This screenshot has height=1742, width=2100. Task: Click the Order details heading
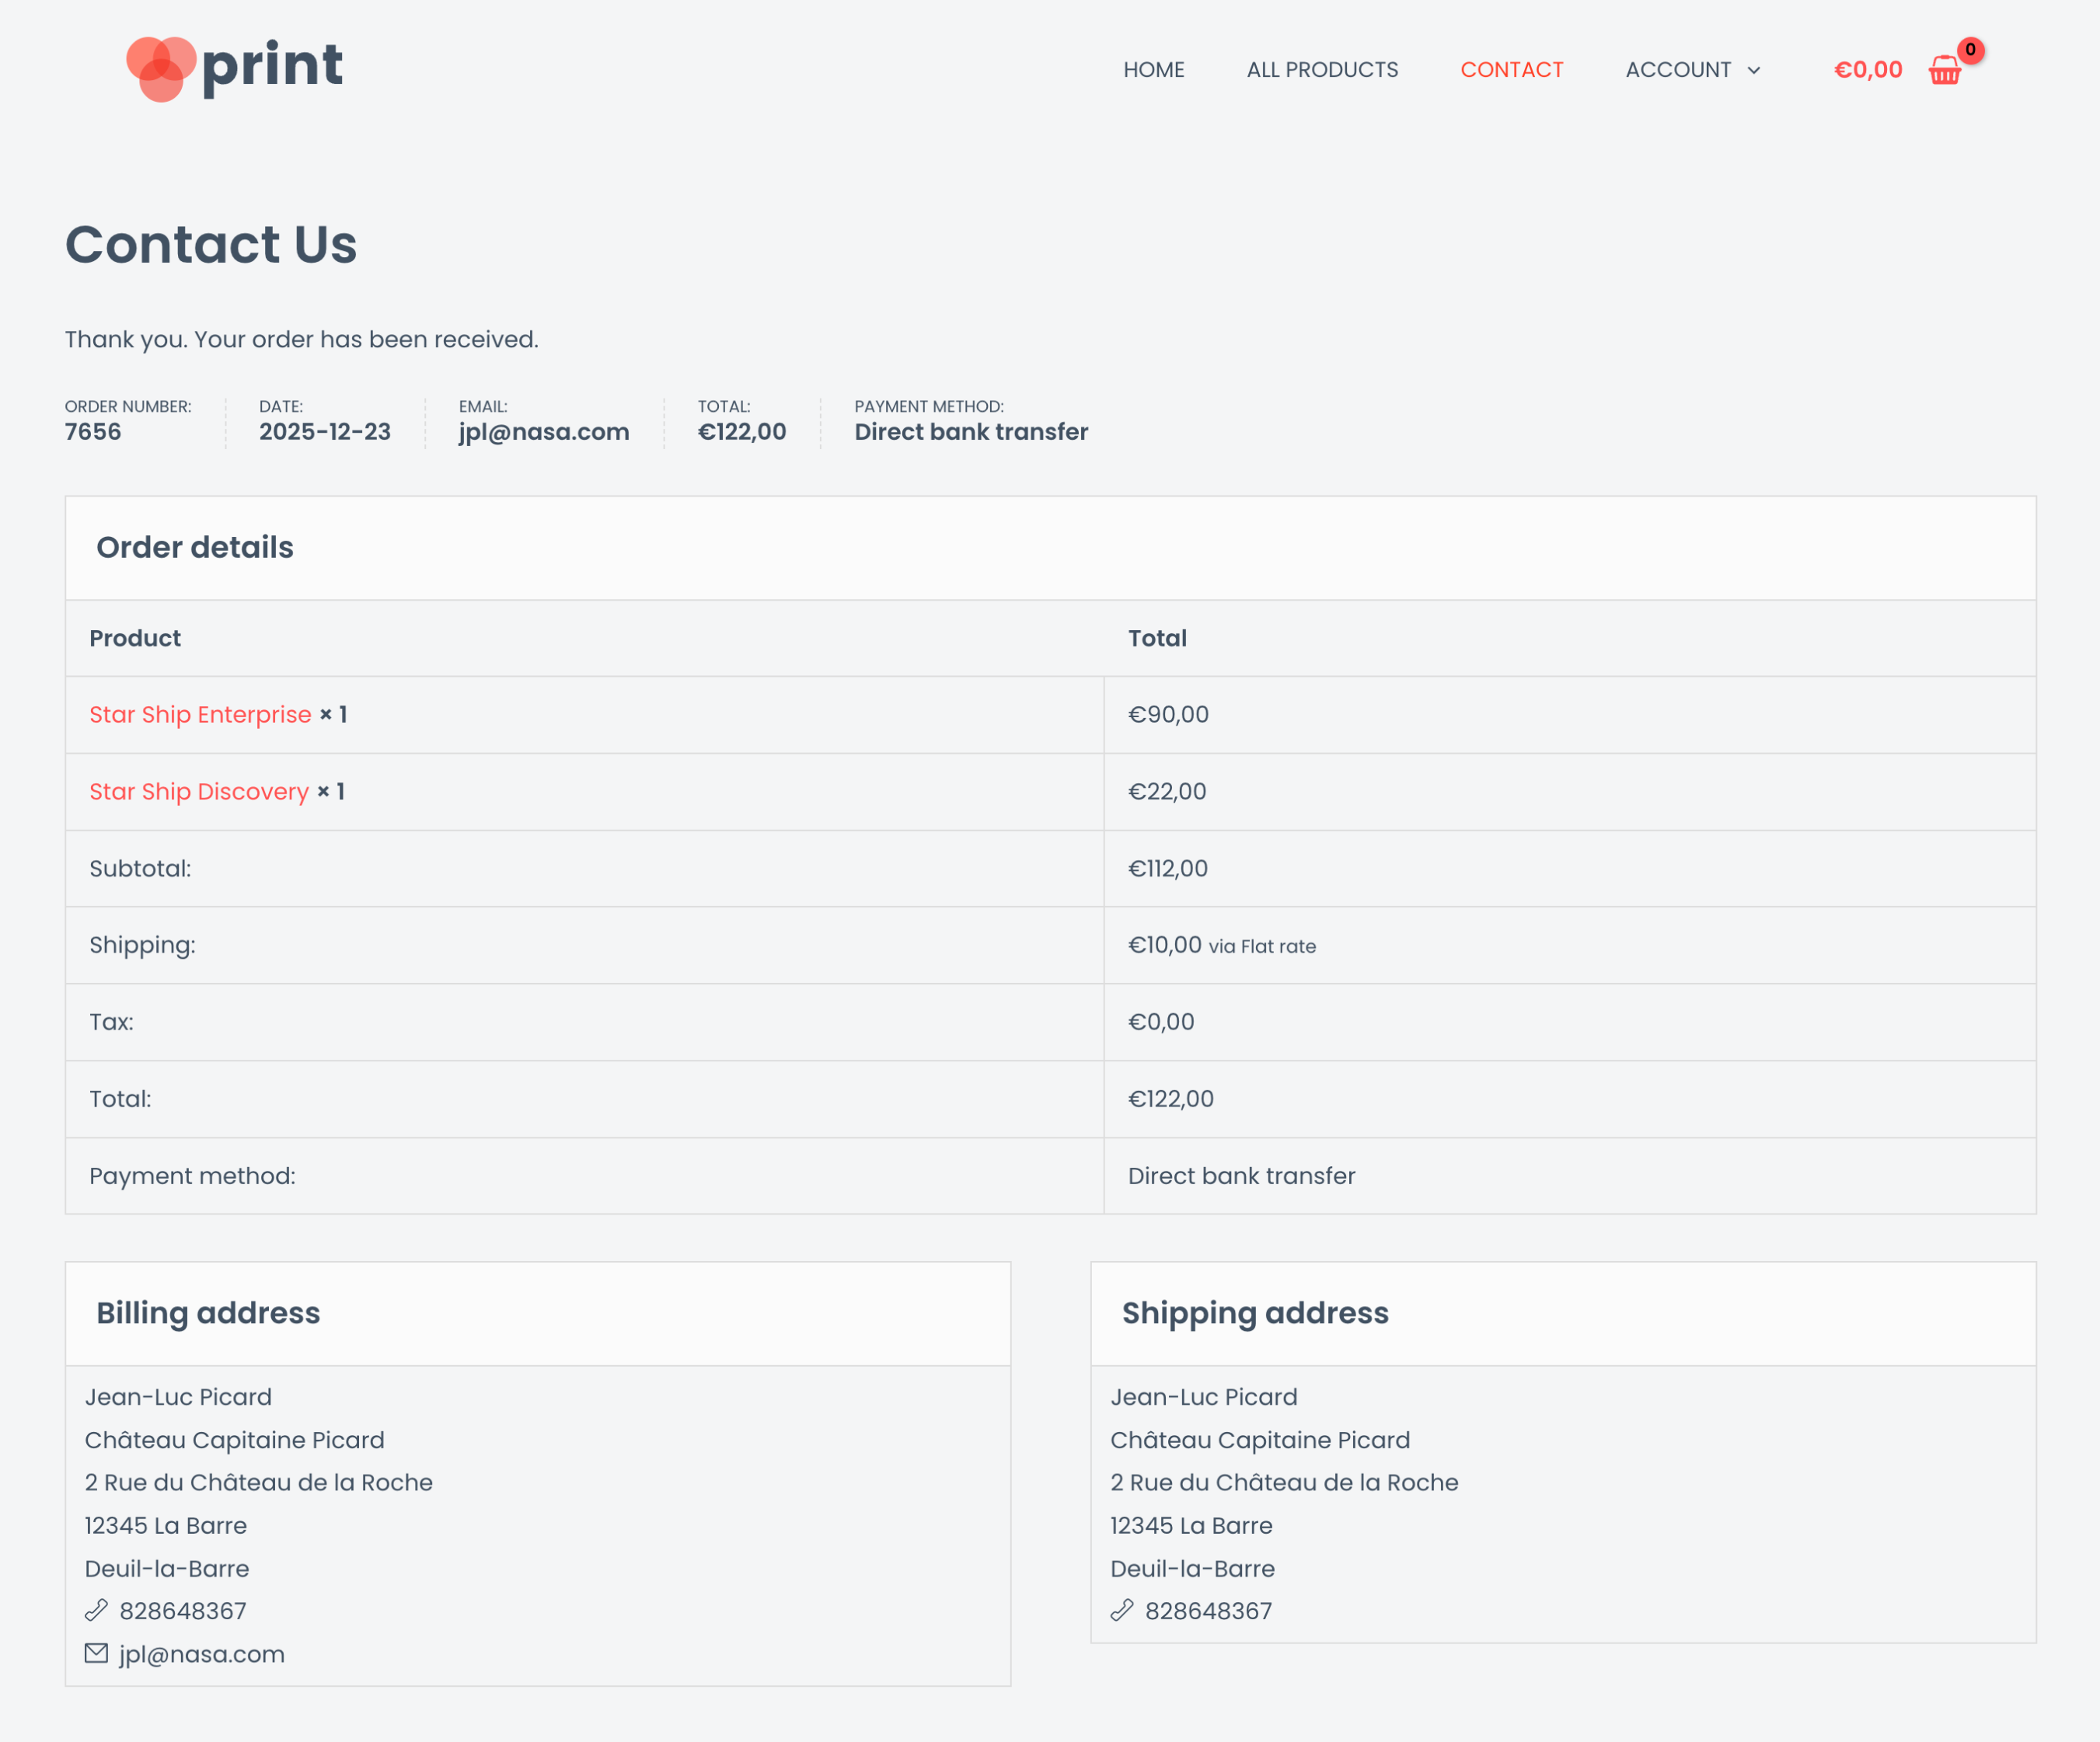195,547
